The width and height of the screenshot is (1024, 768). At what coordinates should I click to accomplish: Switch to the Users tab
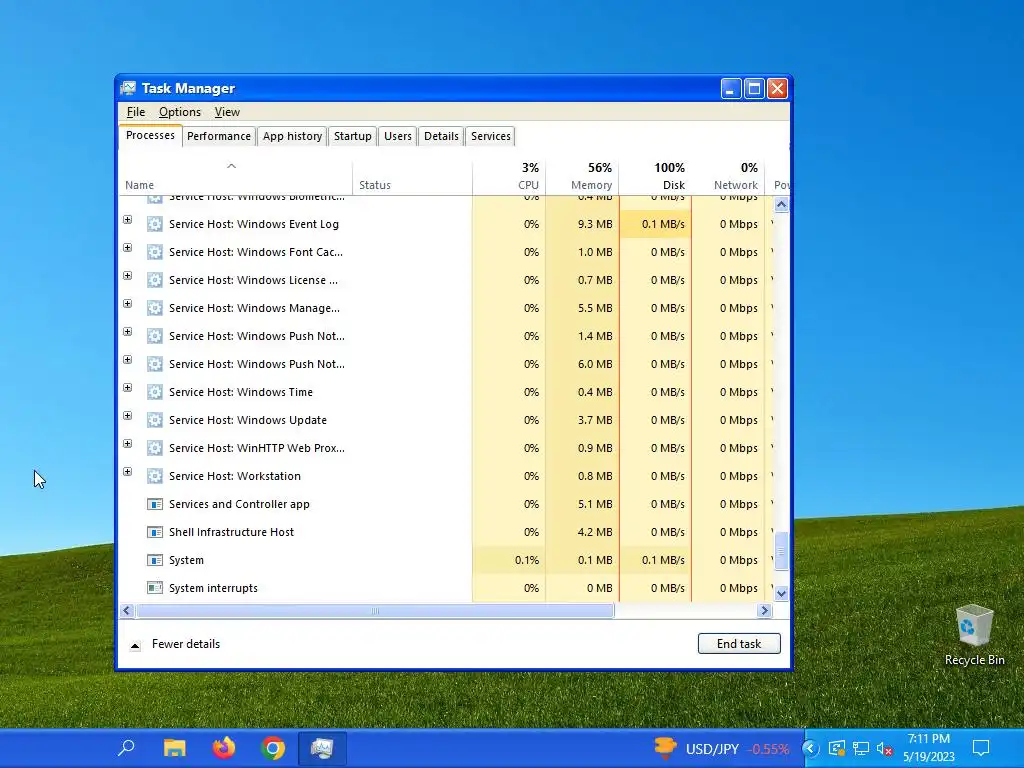click(x=398, y=136)
